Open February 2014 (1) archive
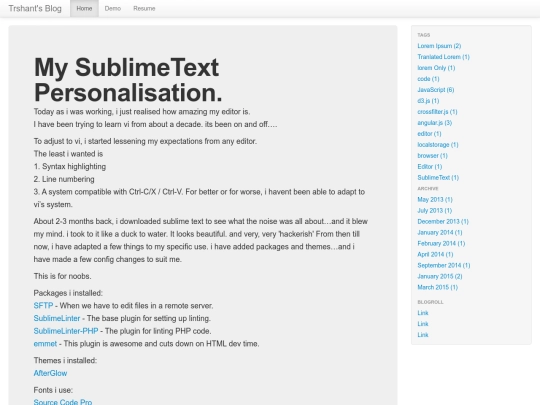 (441, 243)
